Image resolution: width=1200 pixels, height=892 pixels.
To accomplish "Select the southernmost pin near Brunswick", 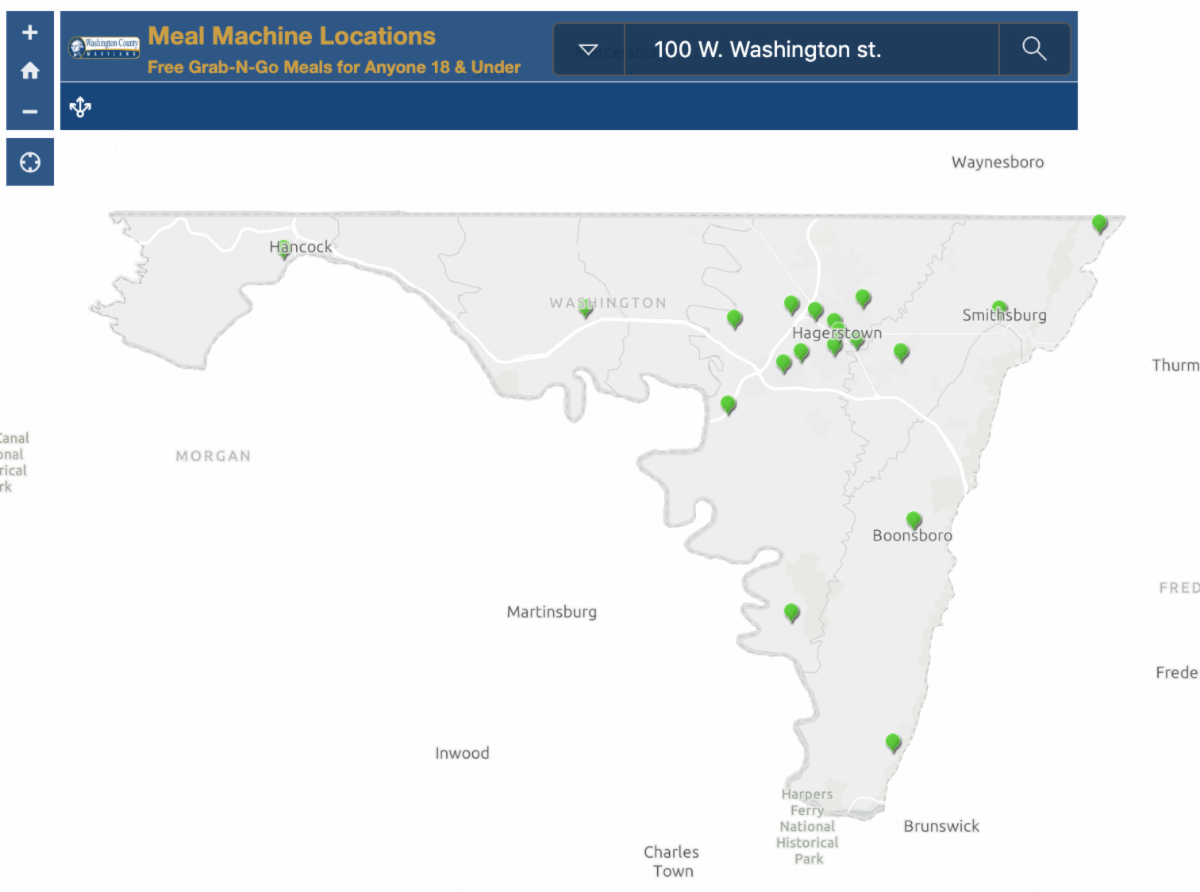I will coord(893,742).
